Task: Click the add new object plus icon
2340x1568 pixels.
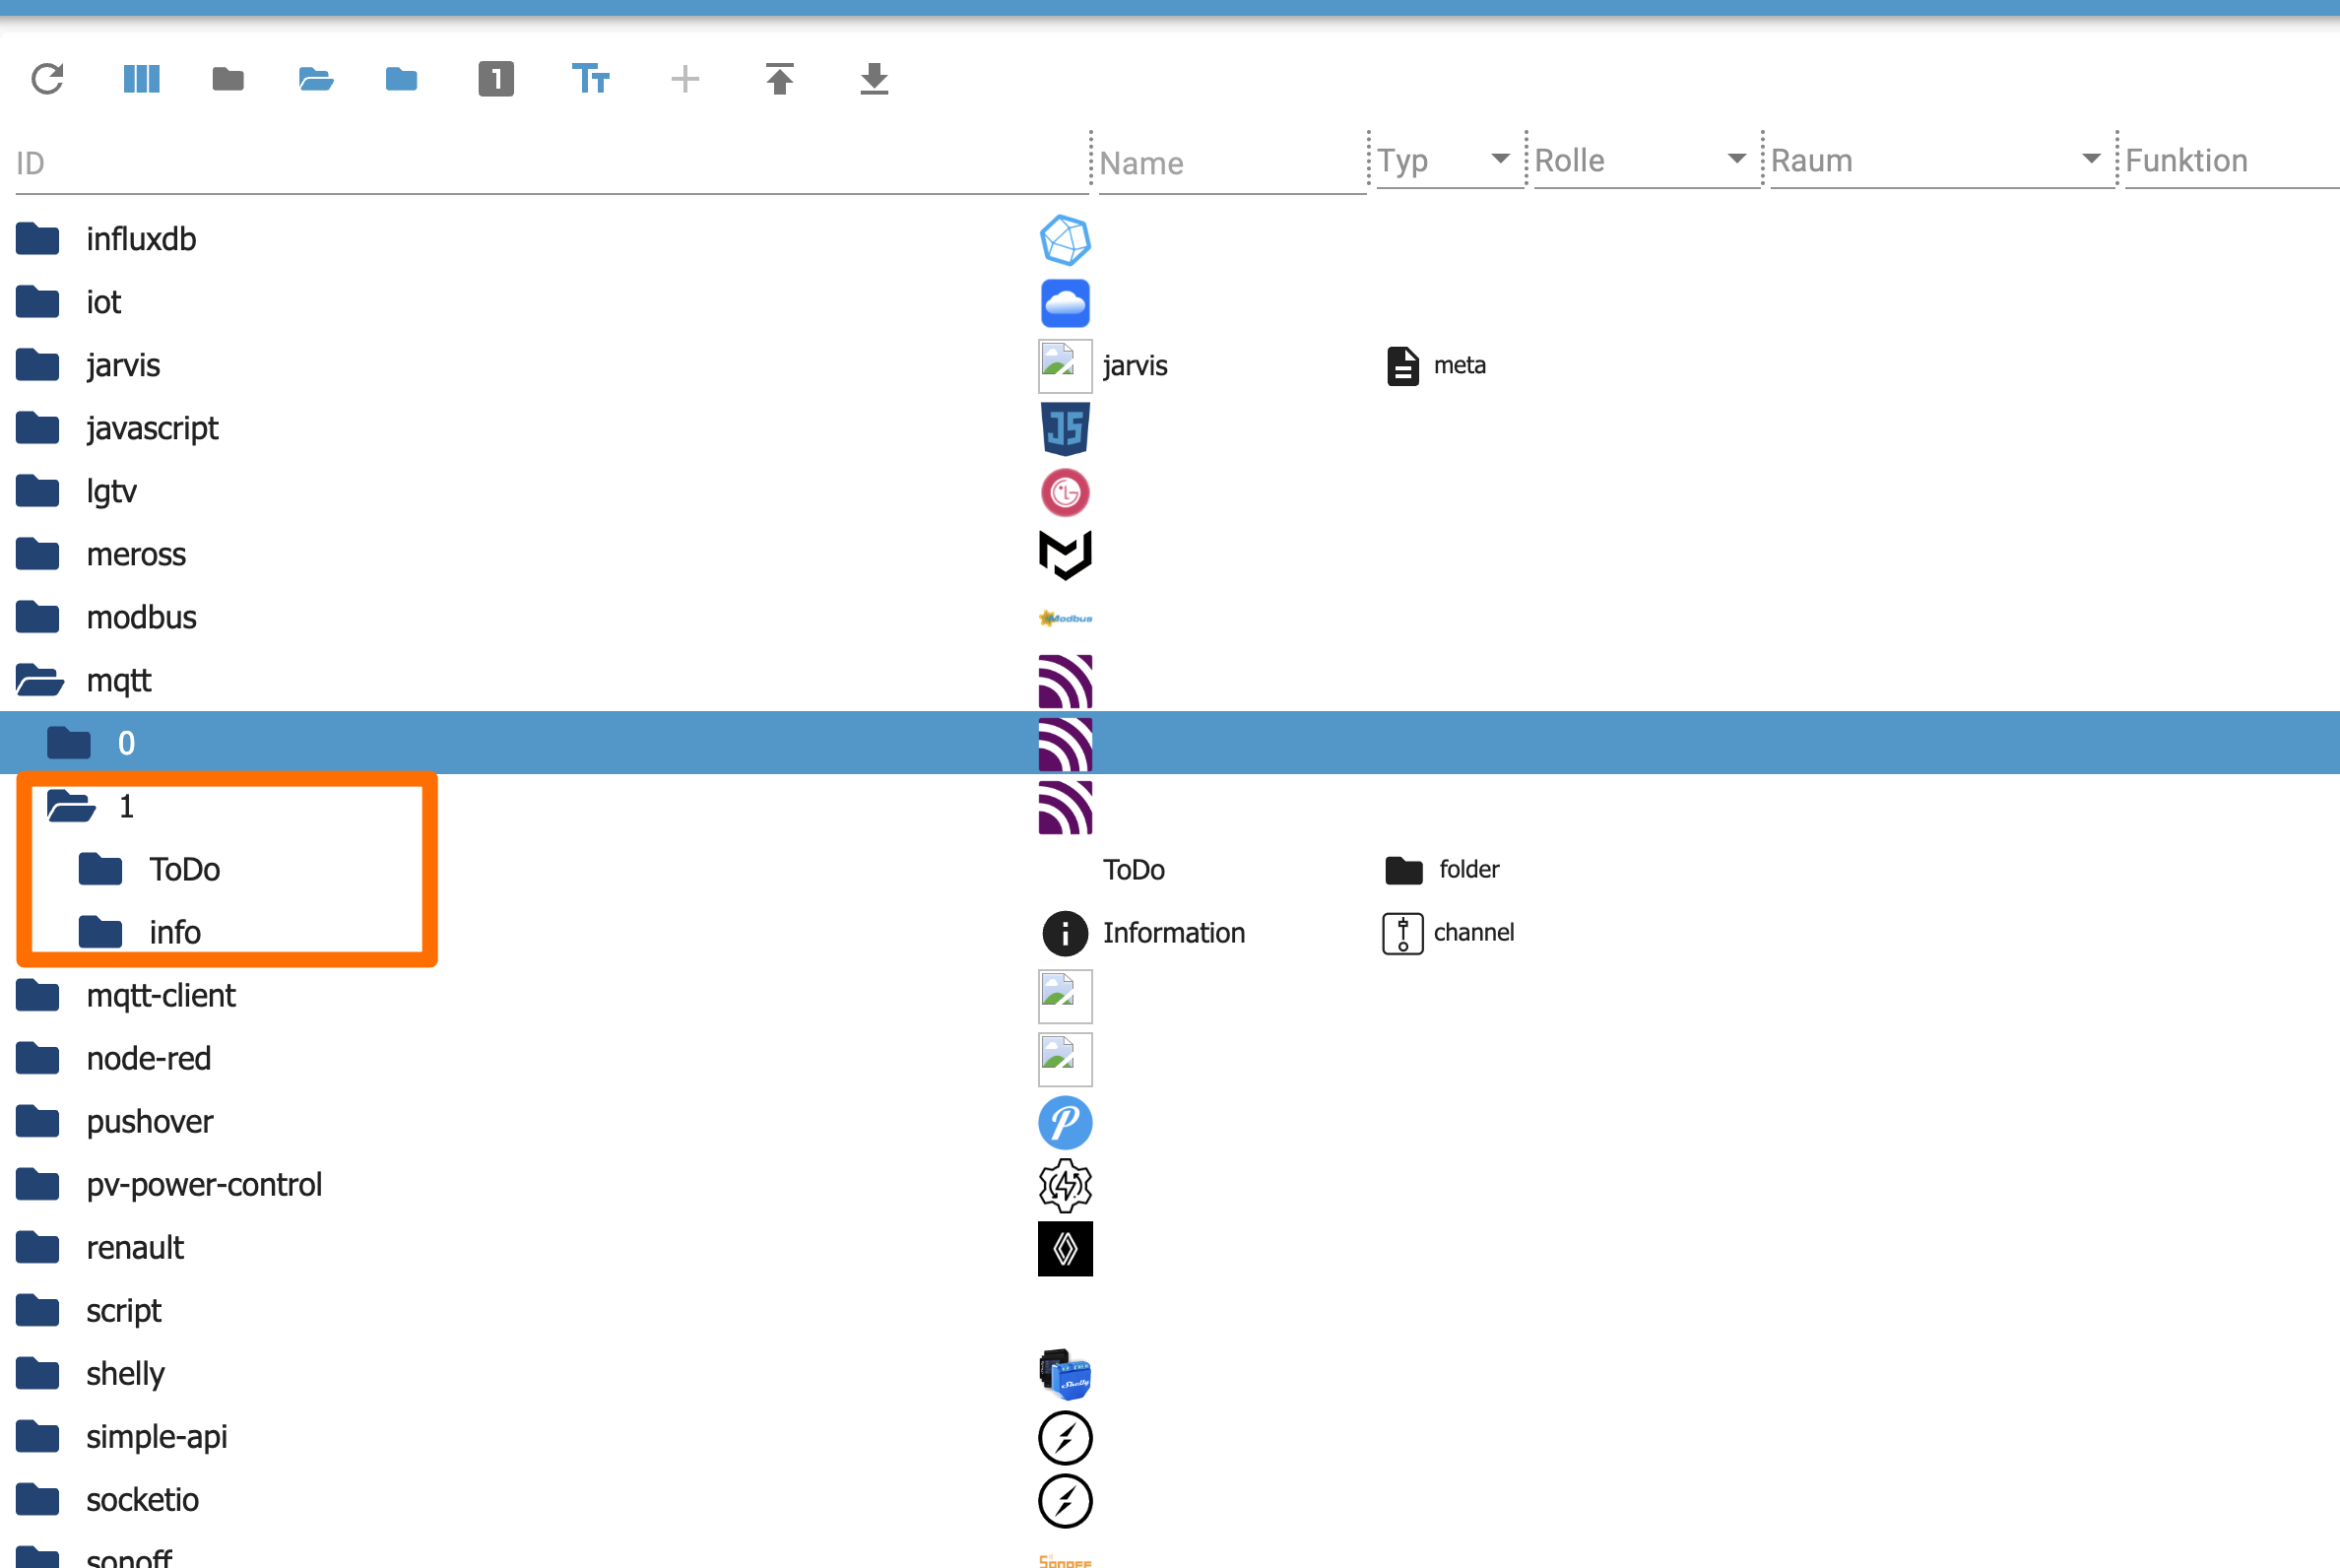Action: tap(684, 79)
